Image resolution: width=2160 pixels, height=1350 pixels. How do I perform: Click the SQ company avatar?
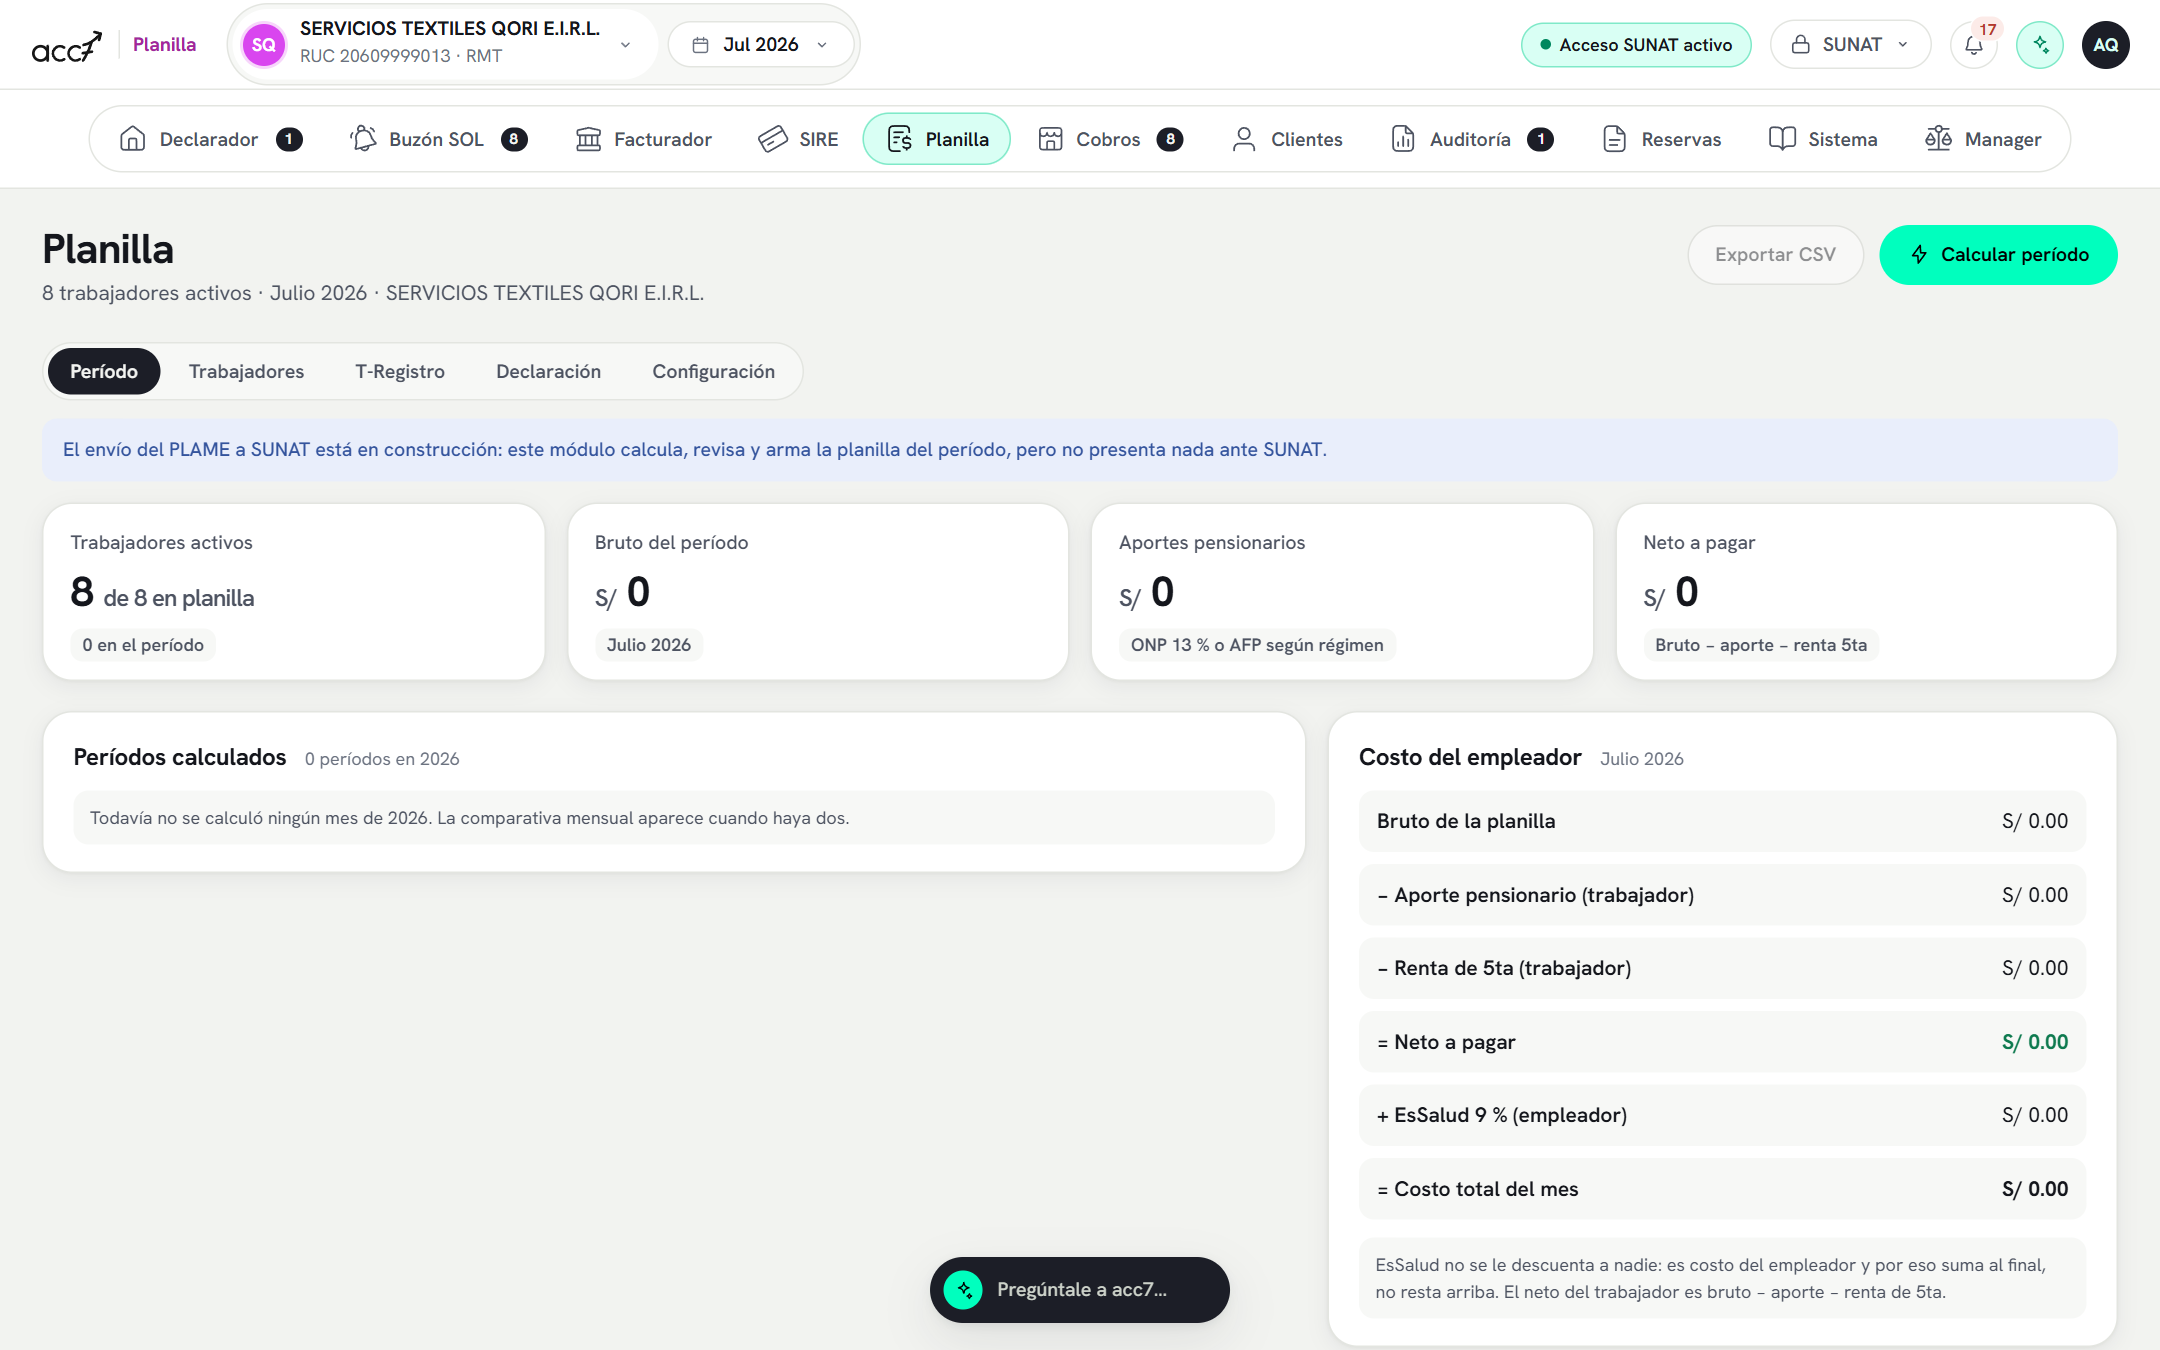click(264, 45)
